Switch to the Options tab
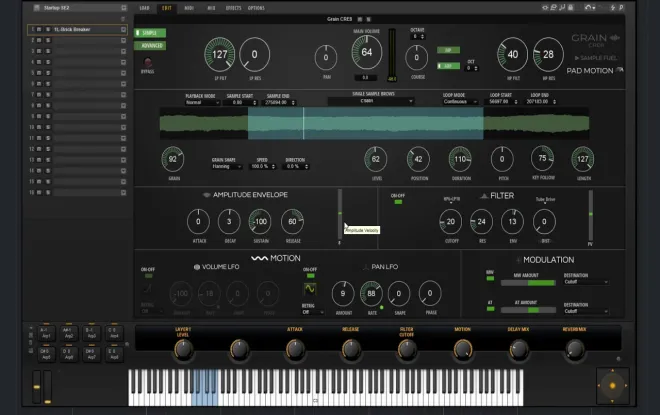Screen dimensions: 660x415 click(x=256, y=8)
